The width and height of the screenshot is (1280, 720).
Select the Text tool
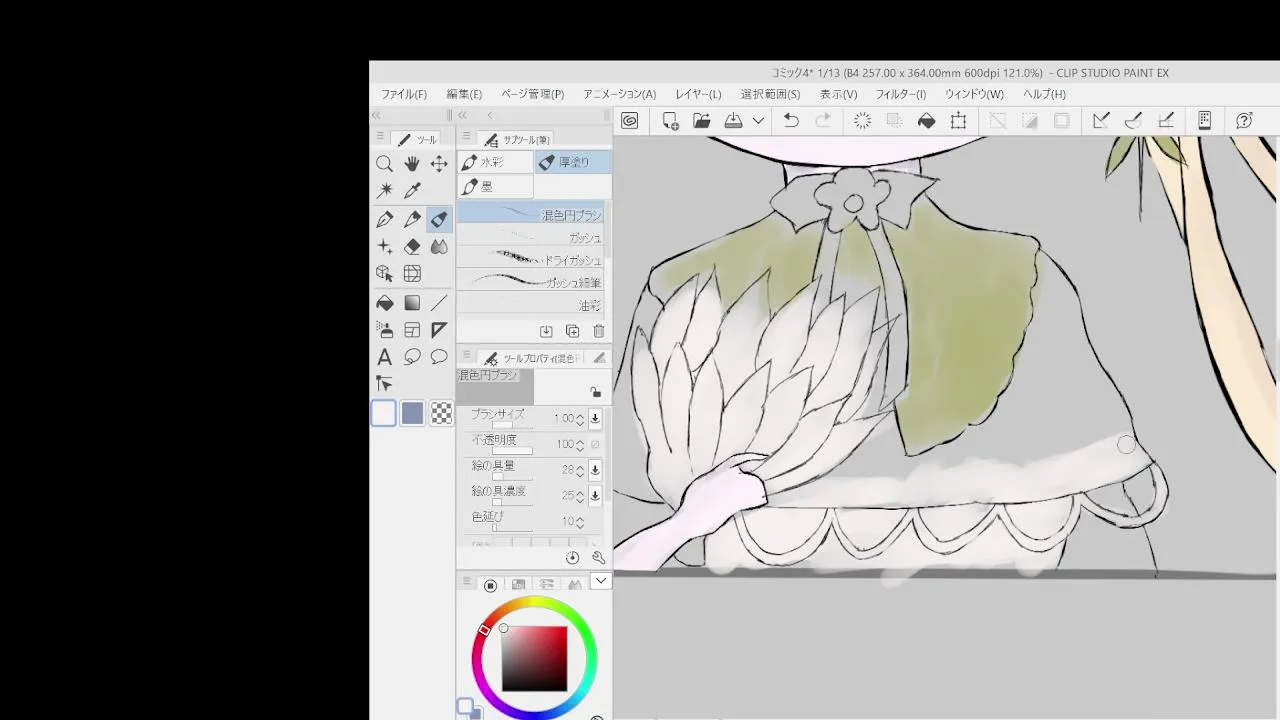384,357
